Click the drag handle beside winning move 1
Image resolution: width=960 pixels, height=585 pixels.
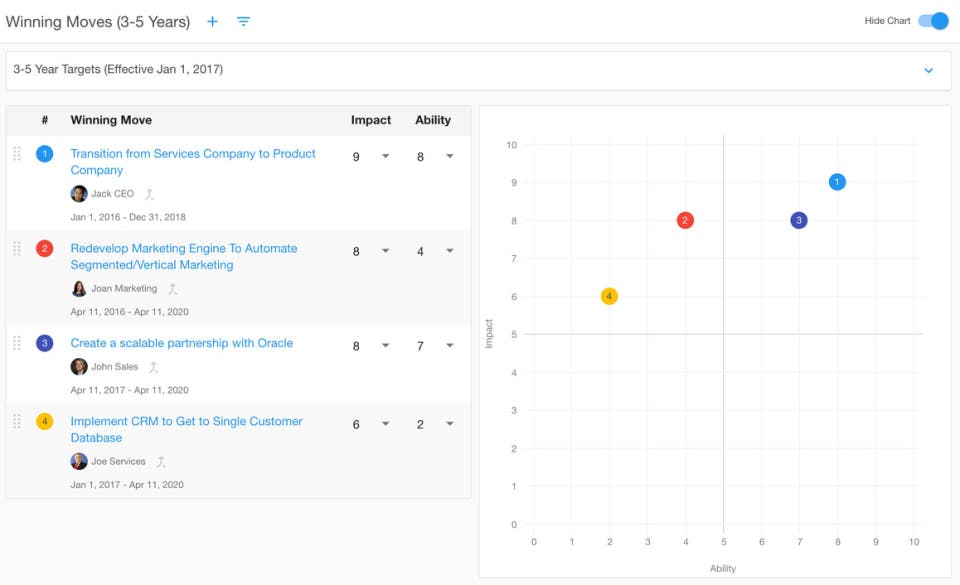[17, 154]
